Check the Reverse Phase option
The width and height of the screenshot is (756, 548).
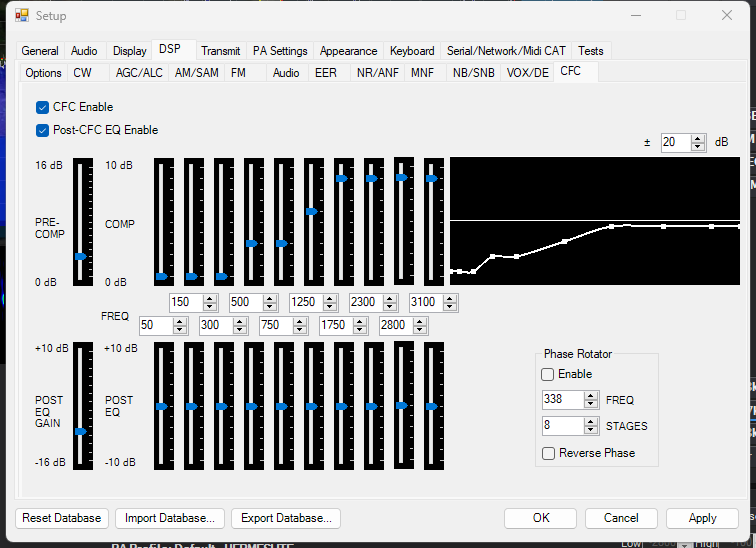point(547,453)
